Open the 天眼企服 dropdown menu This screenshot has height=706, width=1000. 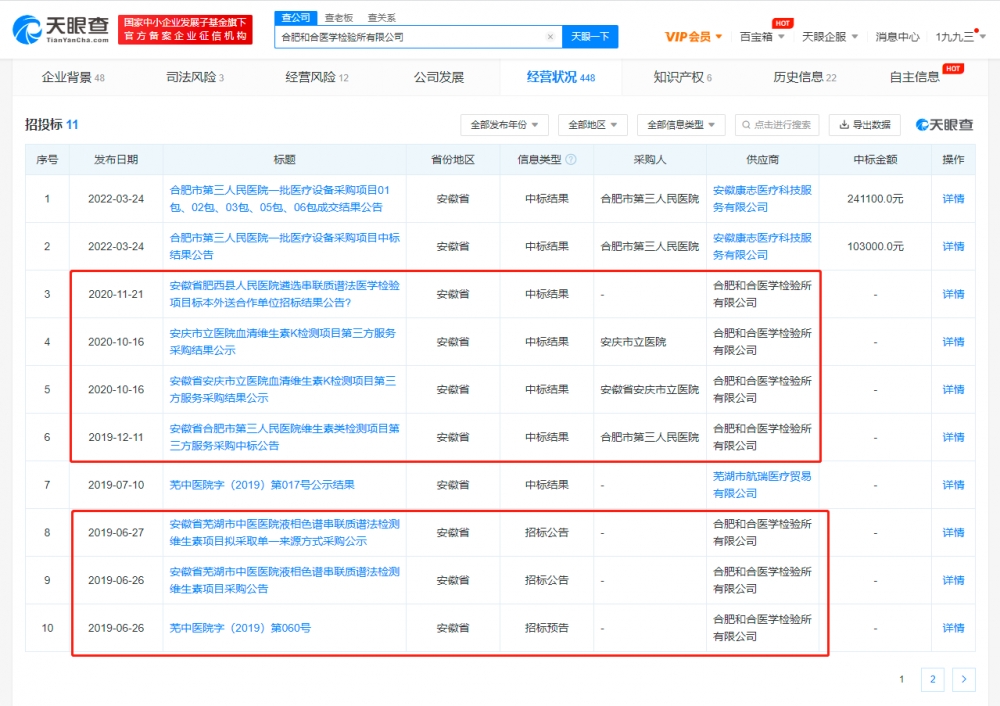point(830,37)
